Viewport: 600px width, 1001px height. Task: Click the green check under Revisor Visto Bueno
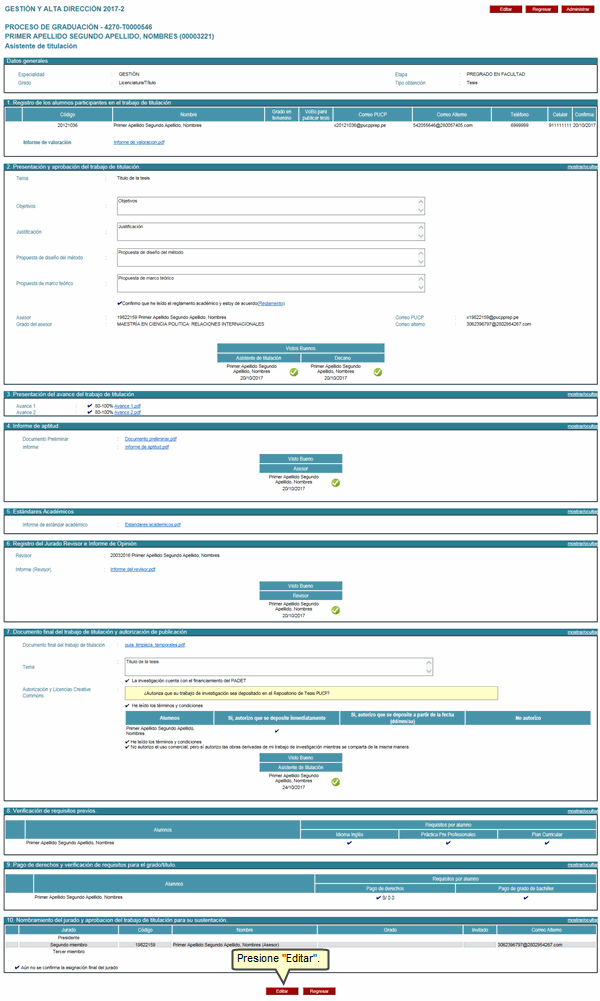(x=336, y=610)
